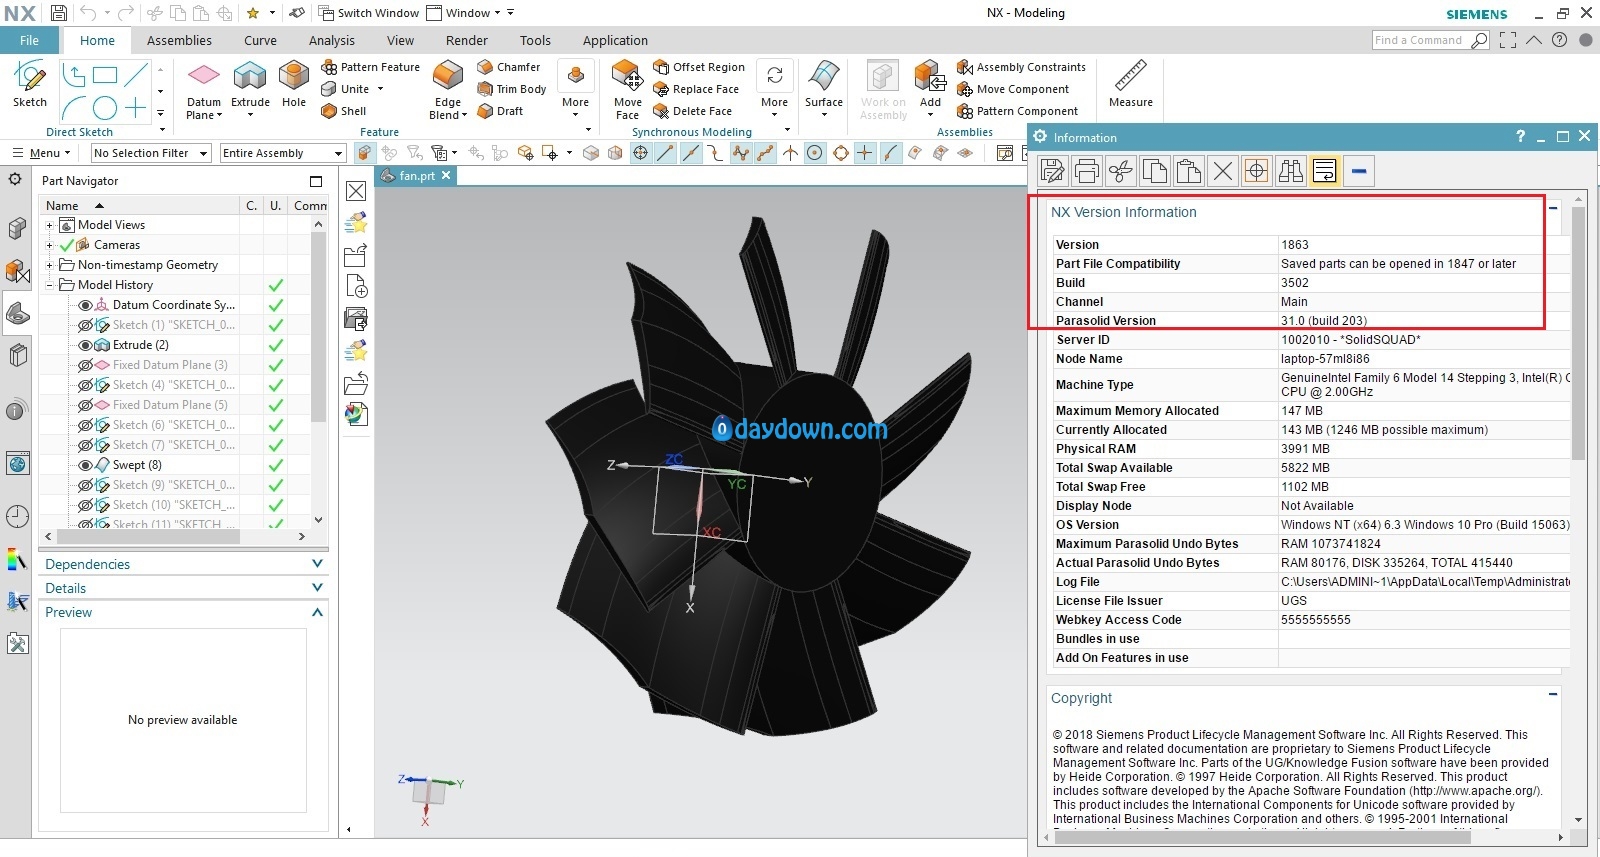
Task: Expand the Model Views tree node
Action: pyautogui.click(x=49, y=225)
